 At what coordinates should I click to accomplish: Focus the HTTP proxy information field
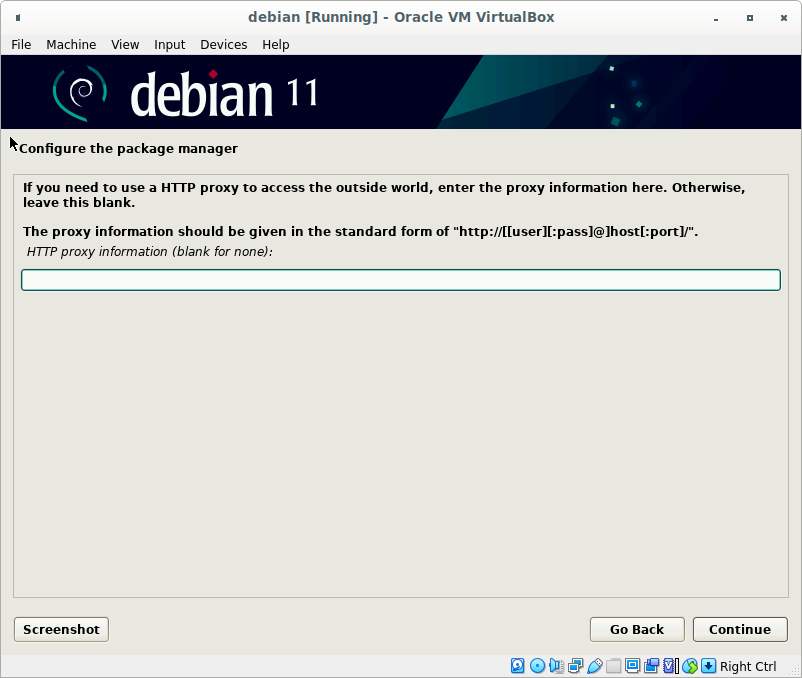(400, 280)
